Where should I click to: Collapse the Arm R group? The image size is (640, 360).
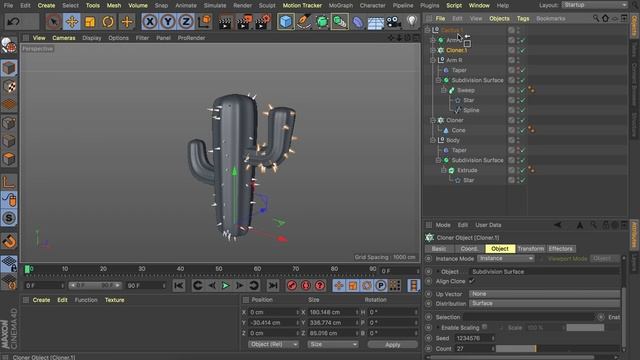point(433,60)
